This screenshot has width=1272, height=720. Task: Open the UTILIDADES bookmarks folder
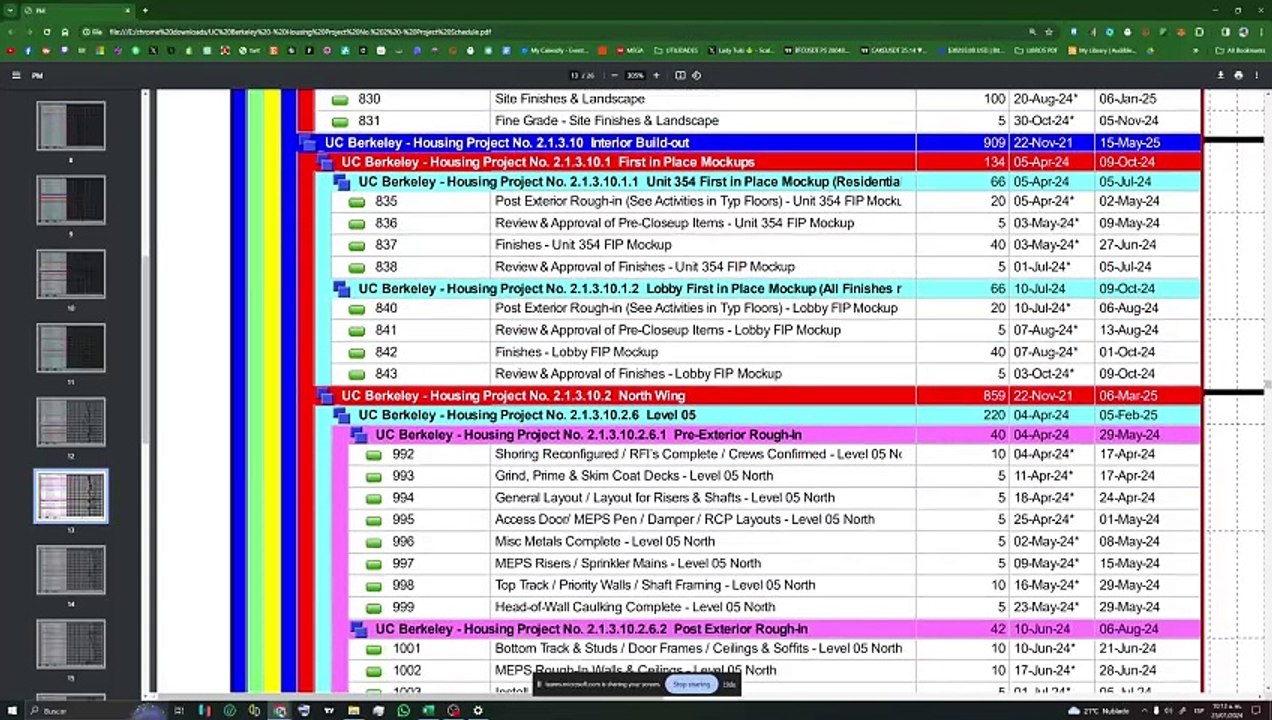tap(677, 50)
